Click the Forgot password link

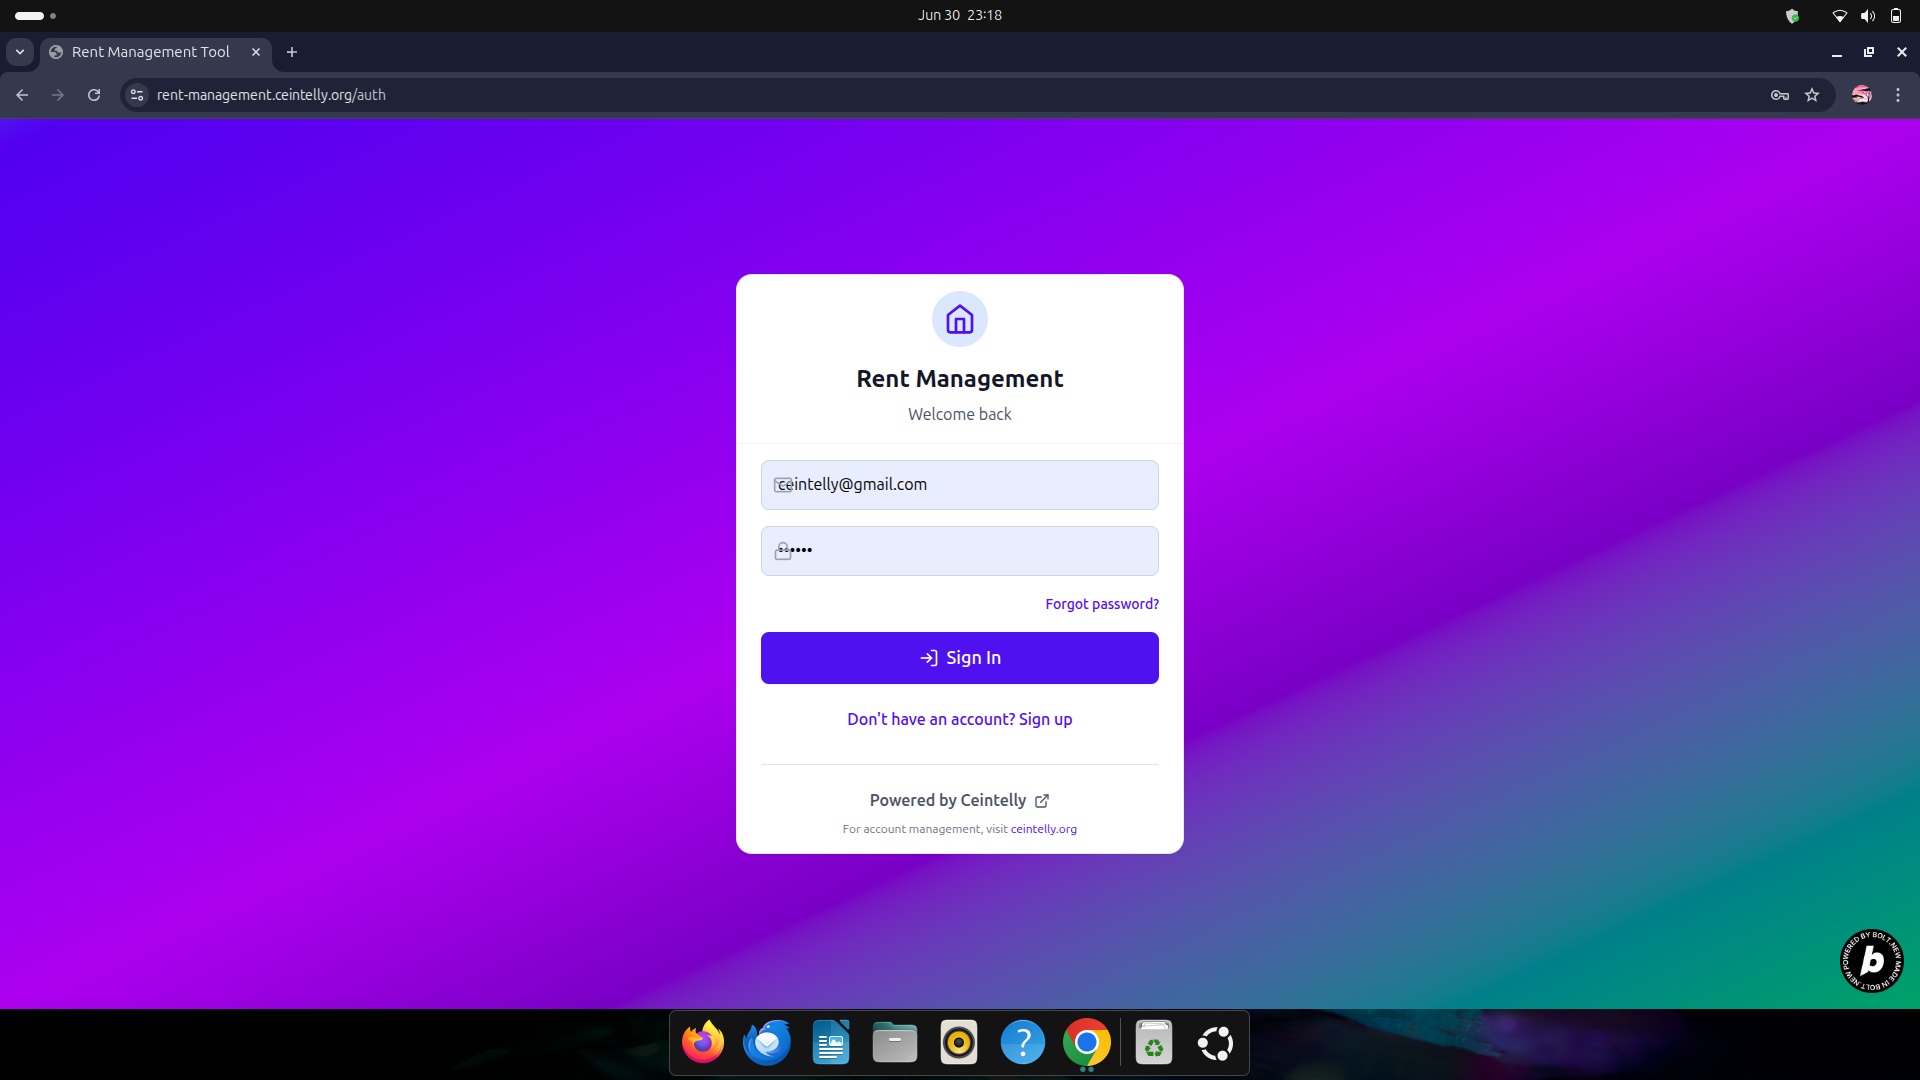coord(1102,604)
